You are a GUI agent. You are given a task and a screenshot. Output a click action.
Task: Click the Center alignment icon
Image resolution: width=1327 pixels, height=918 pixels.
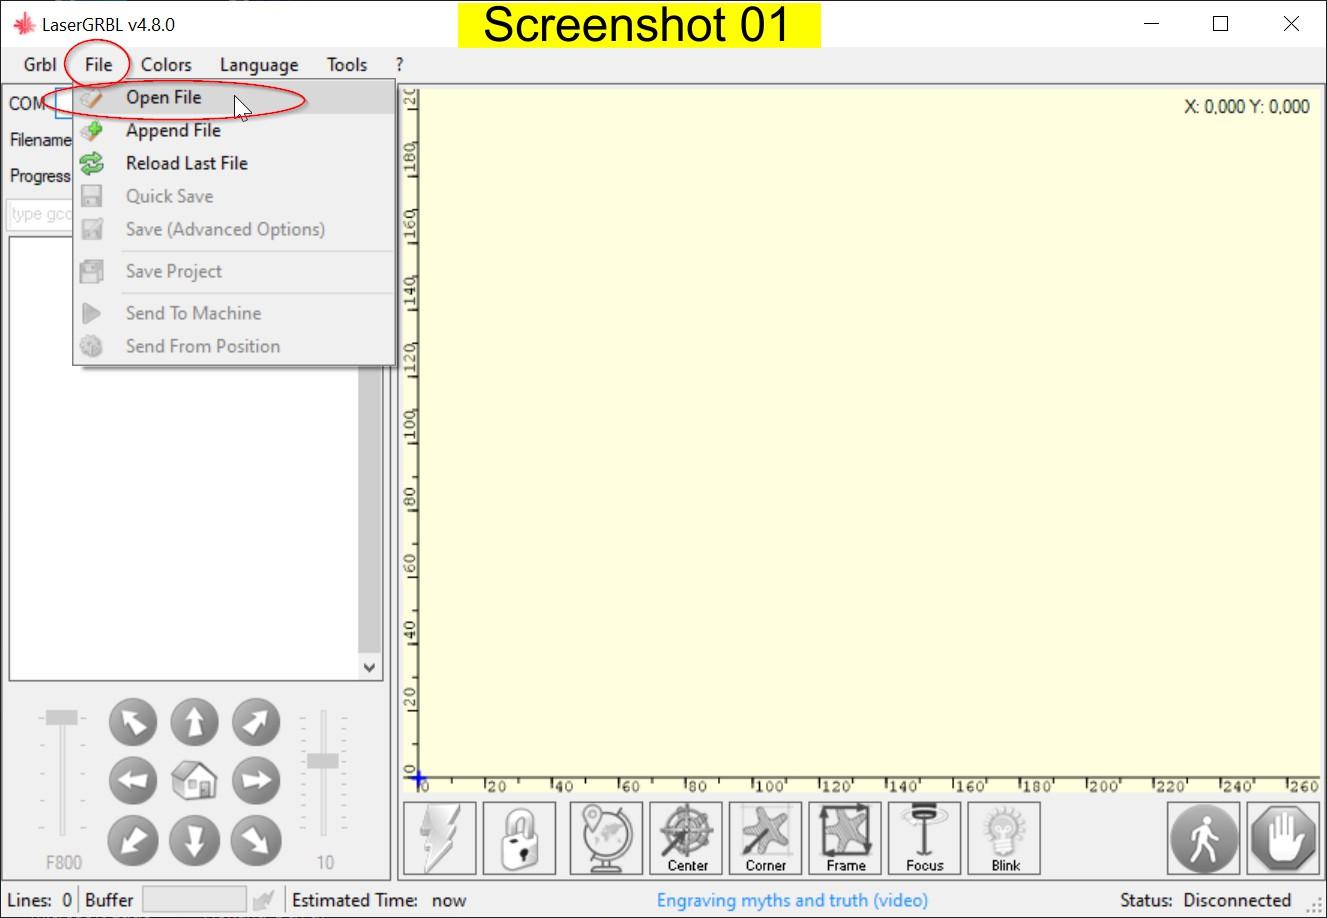point(685,838)
